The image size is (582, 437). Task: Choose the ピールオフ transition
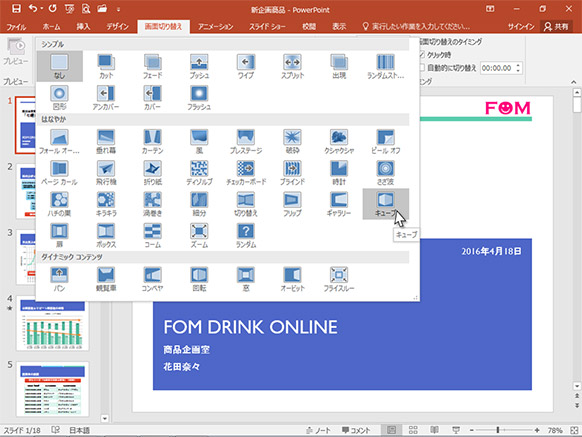[386, 141]
